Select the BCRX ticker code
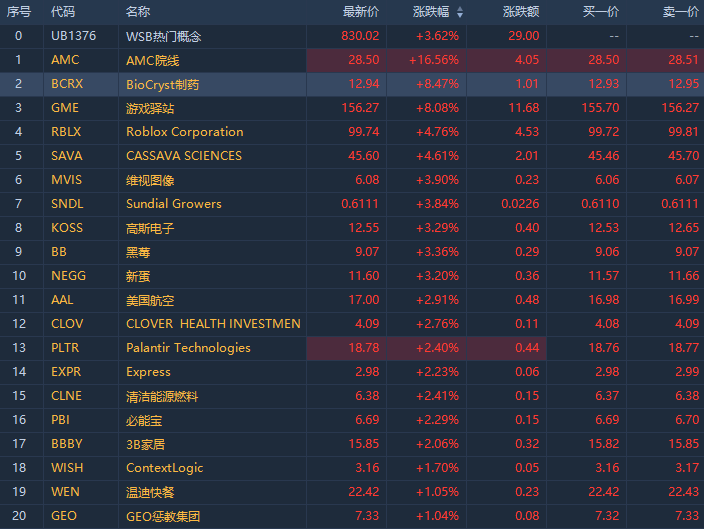This screenshot has width=704, height=529. [67, 84]
